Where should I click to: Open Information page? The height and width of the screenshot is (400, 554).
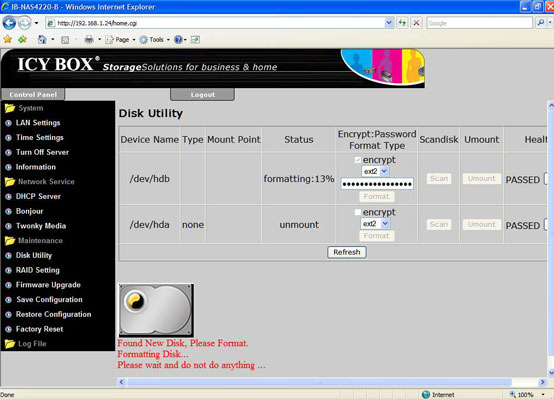[36, 167]
